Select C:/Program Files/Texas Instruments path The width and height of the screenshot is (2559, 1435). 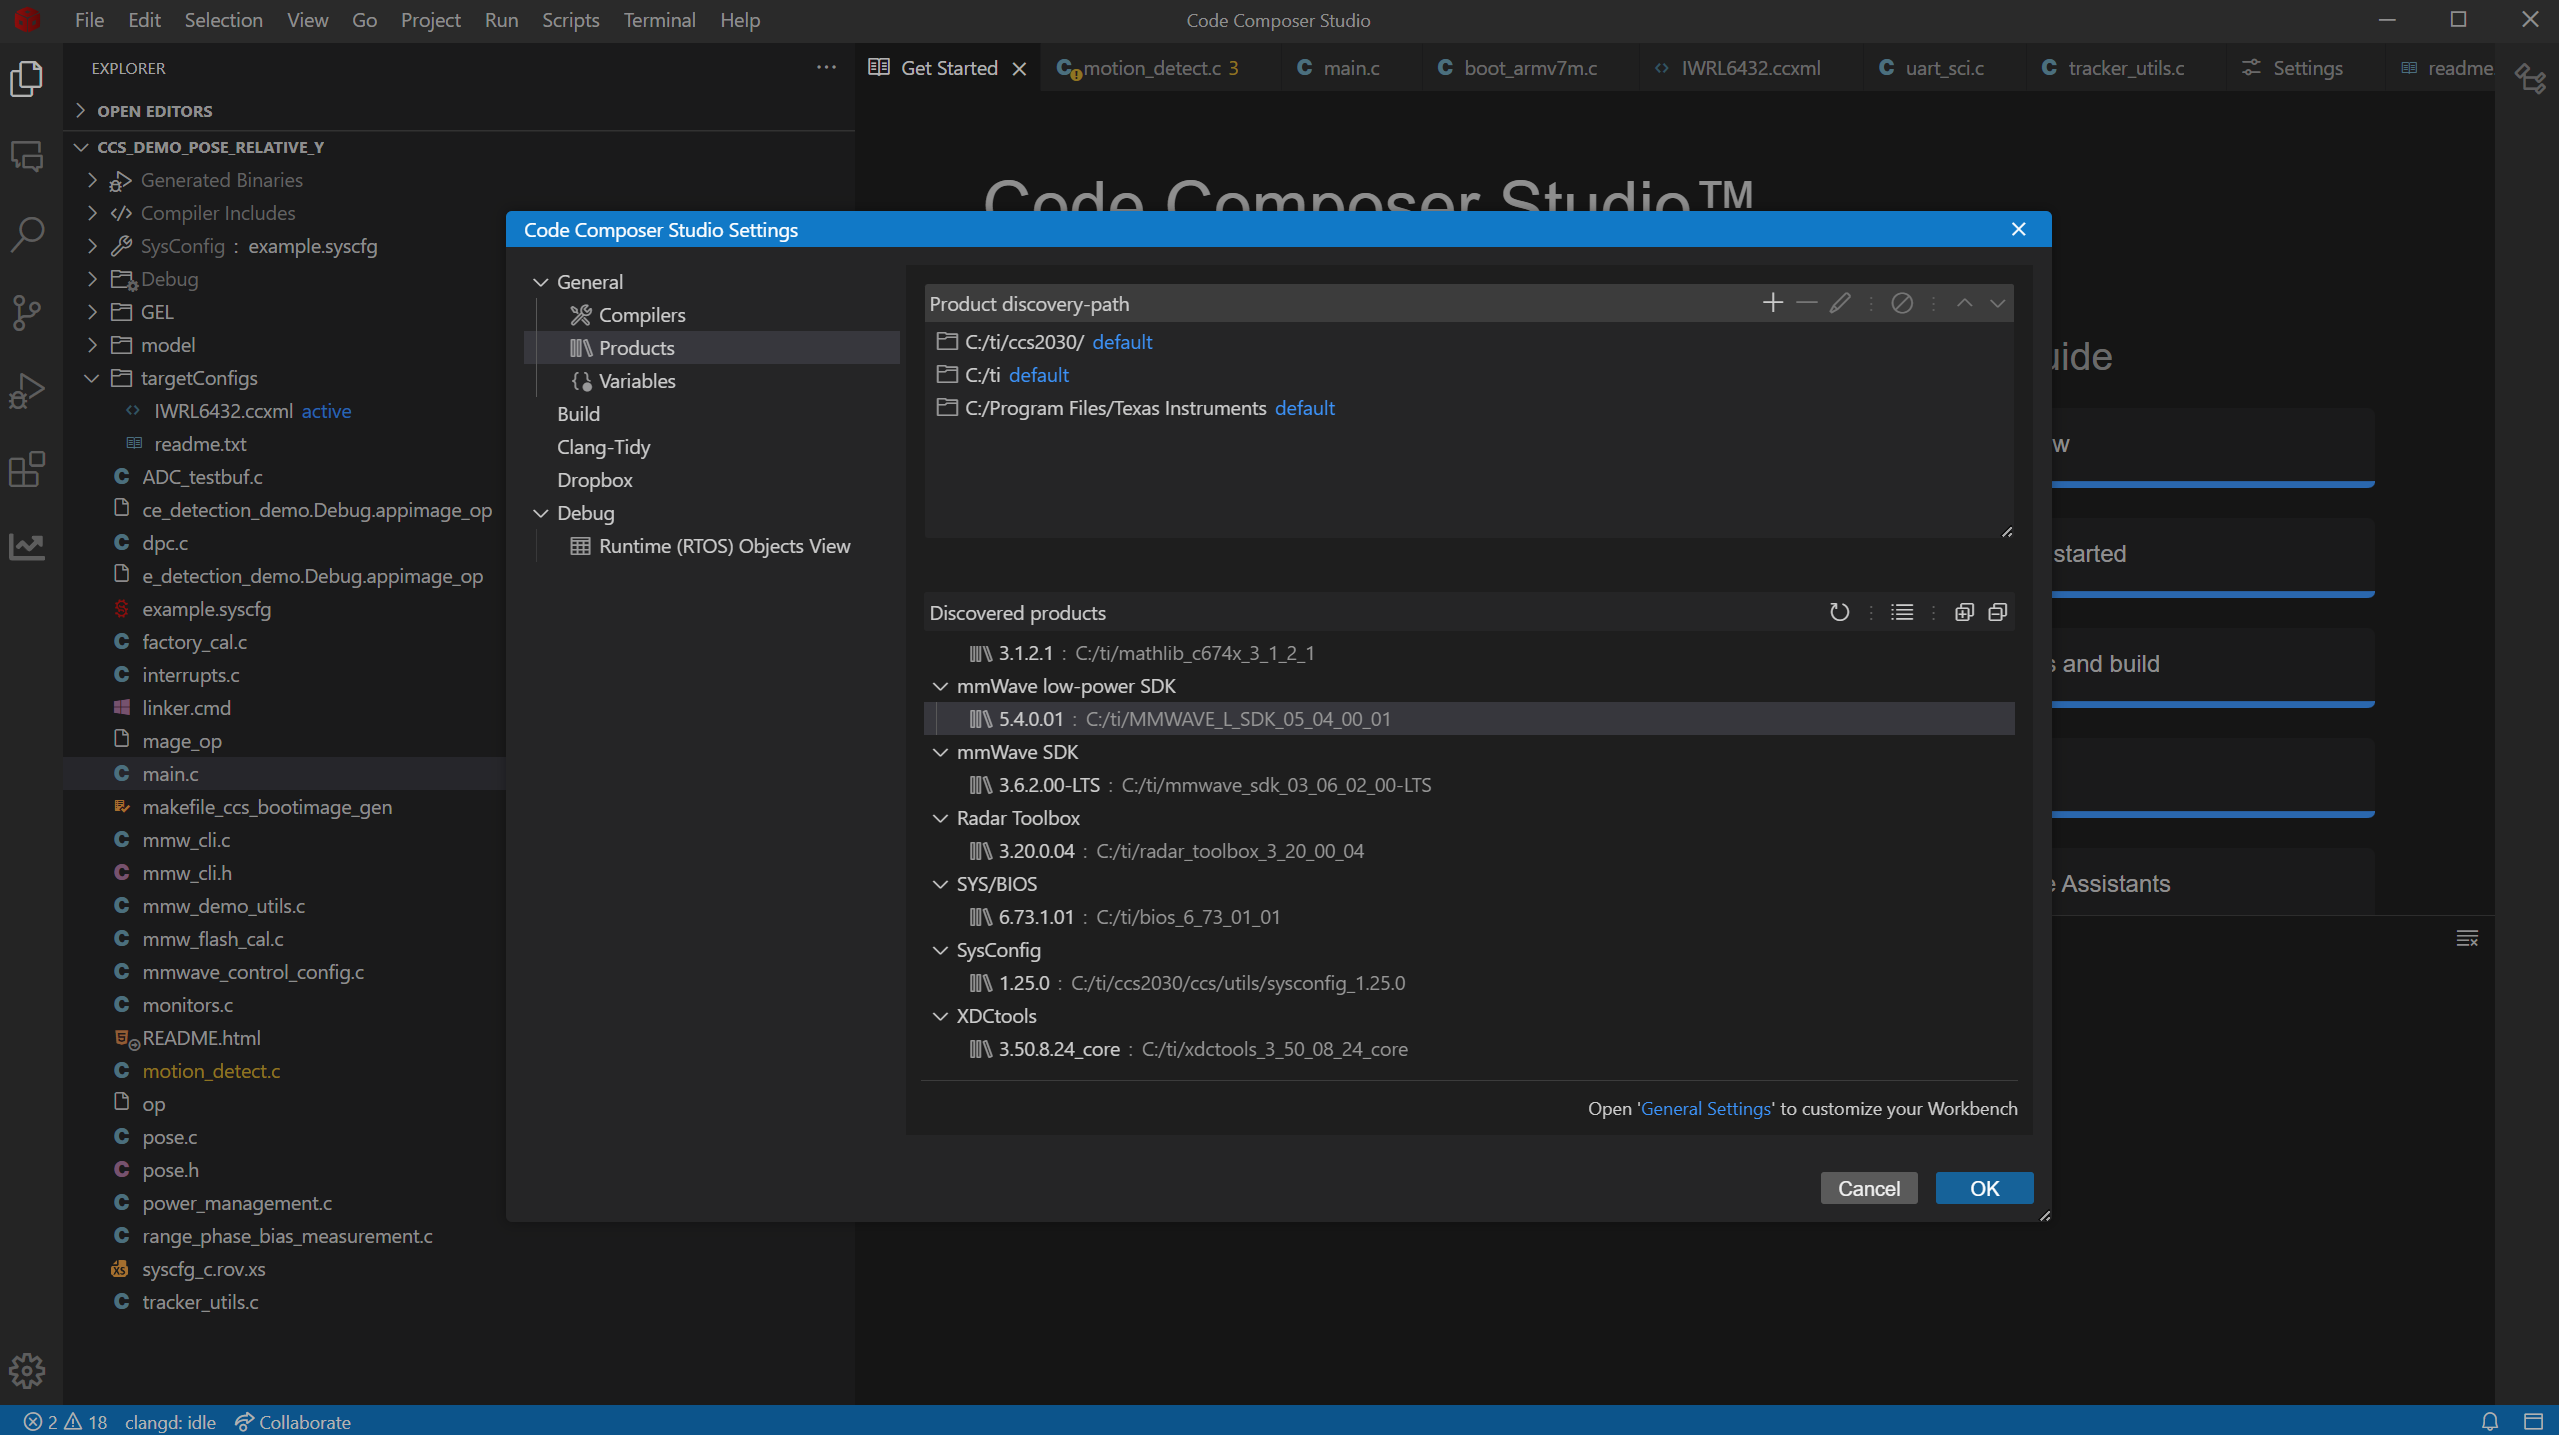tap(1469, 408)
